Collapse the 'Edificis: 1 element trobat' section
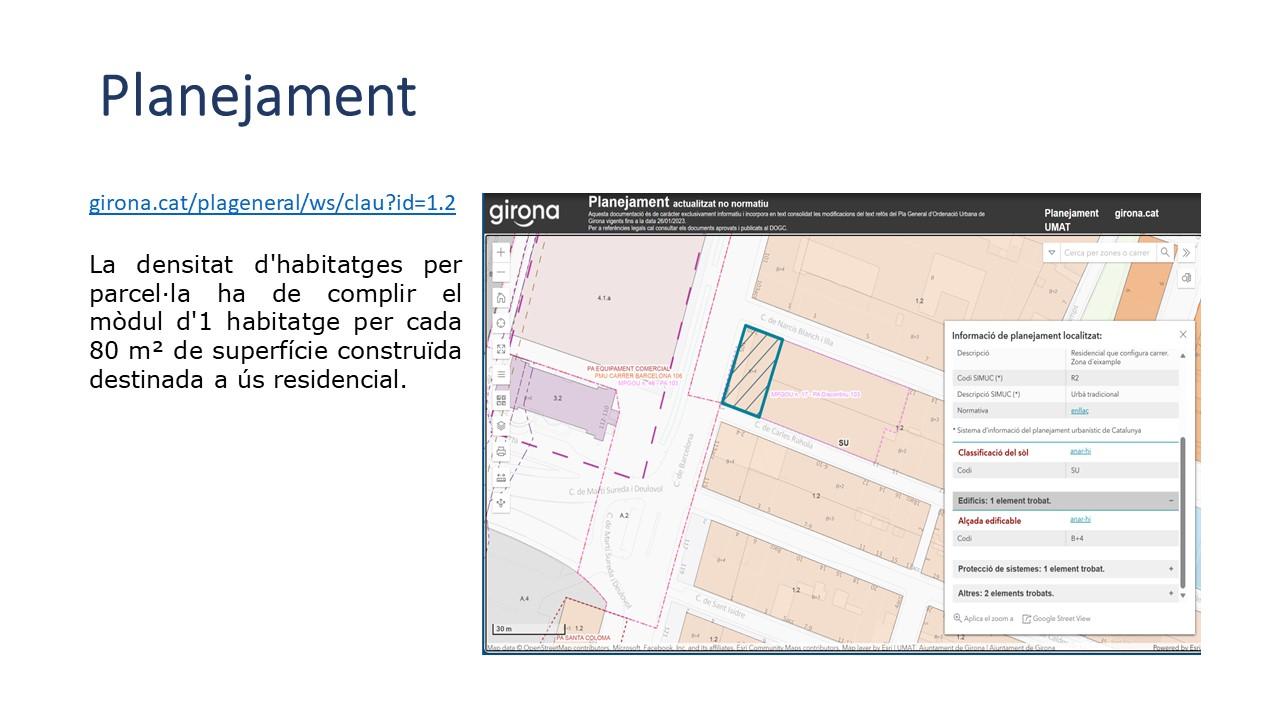The height and width of the screenshot is (720, 1280). 1170,500
